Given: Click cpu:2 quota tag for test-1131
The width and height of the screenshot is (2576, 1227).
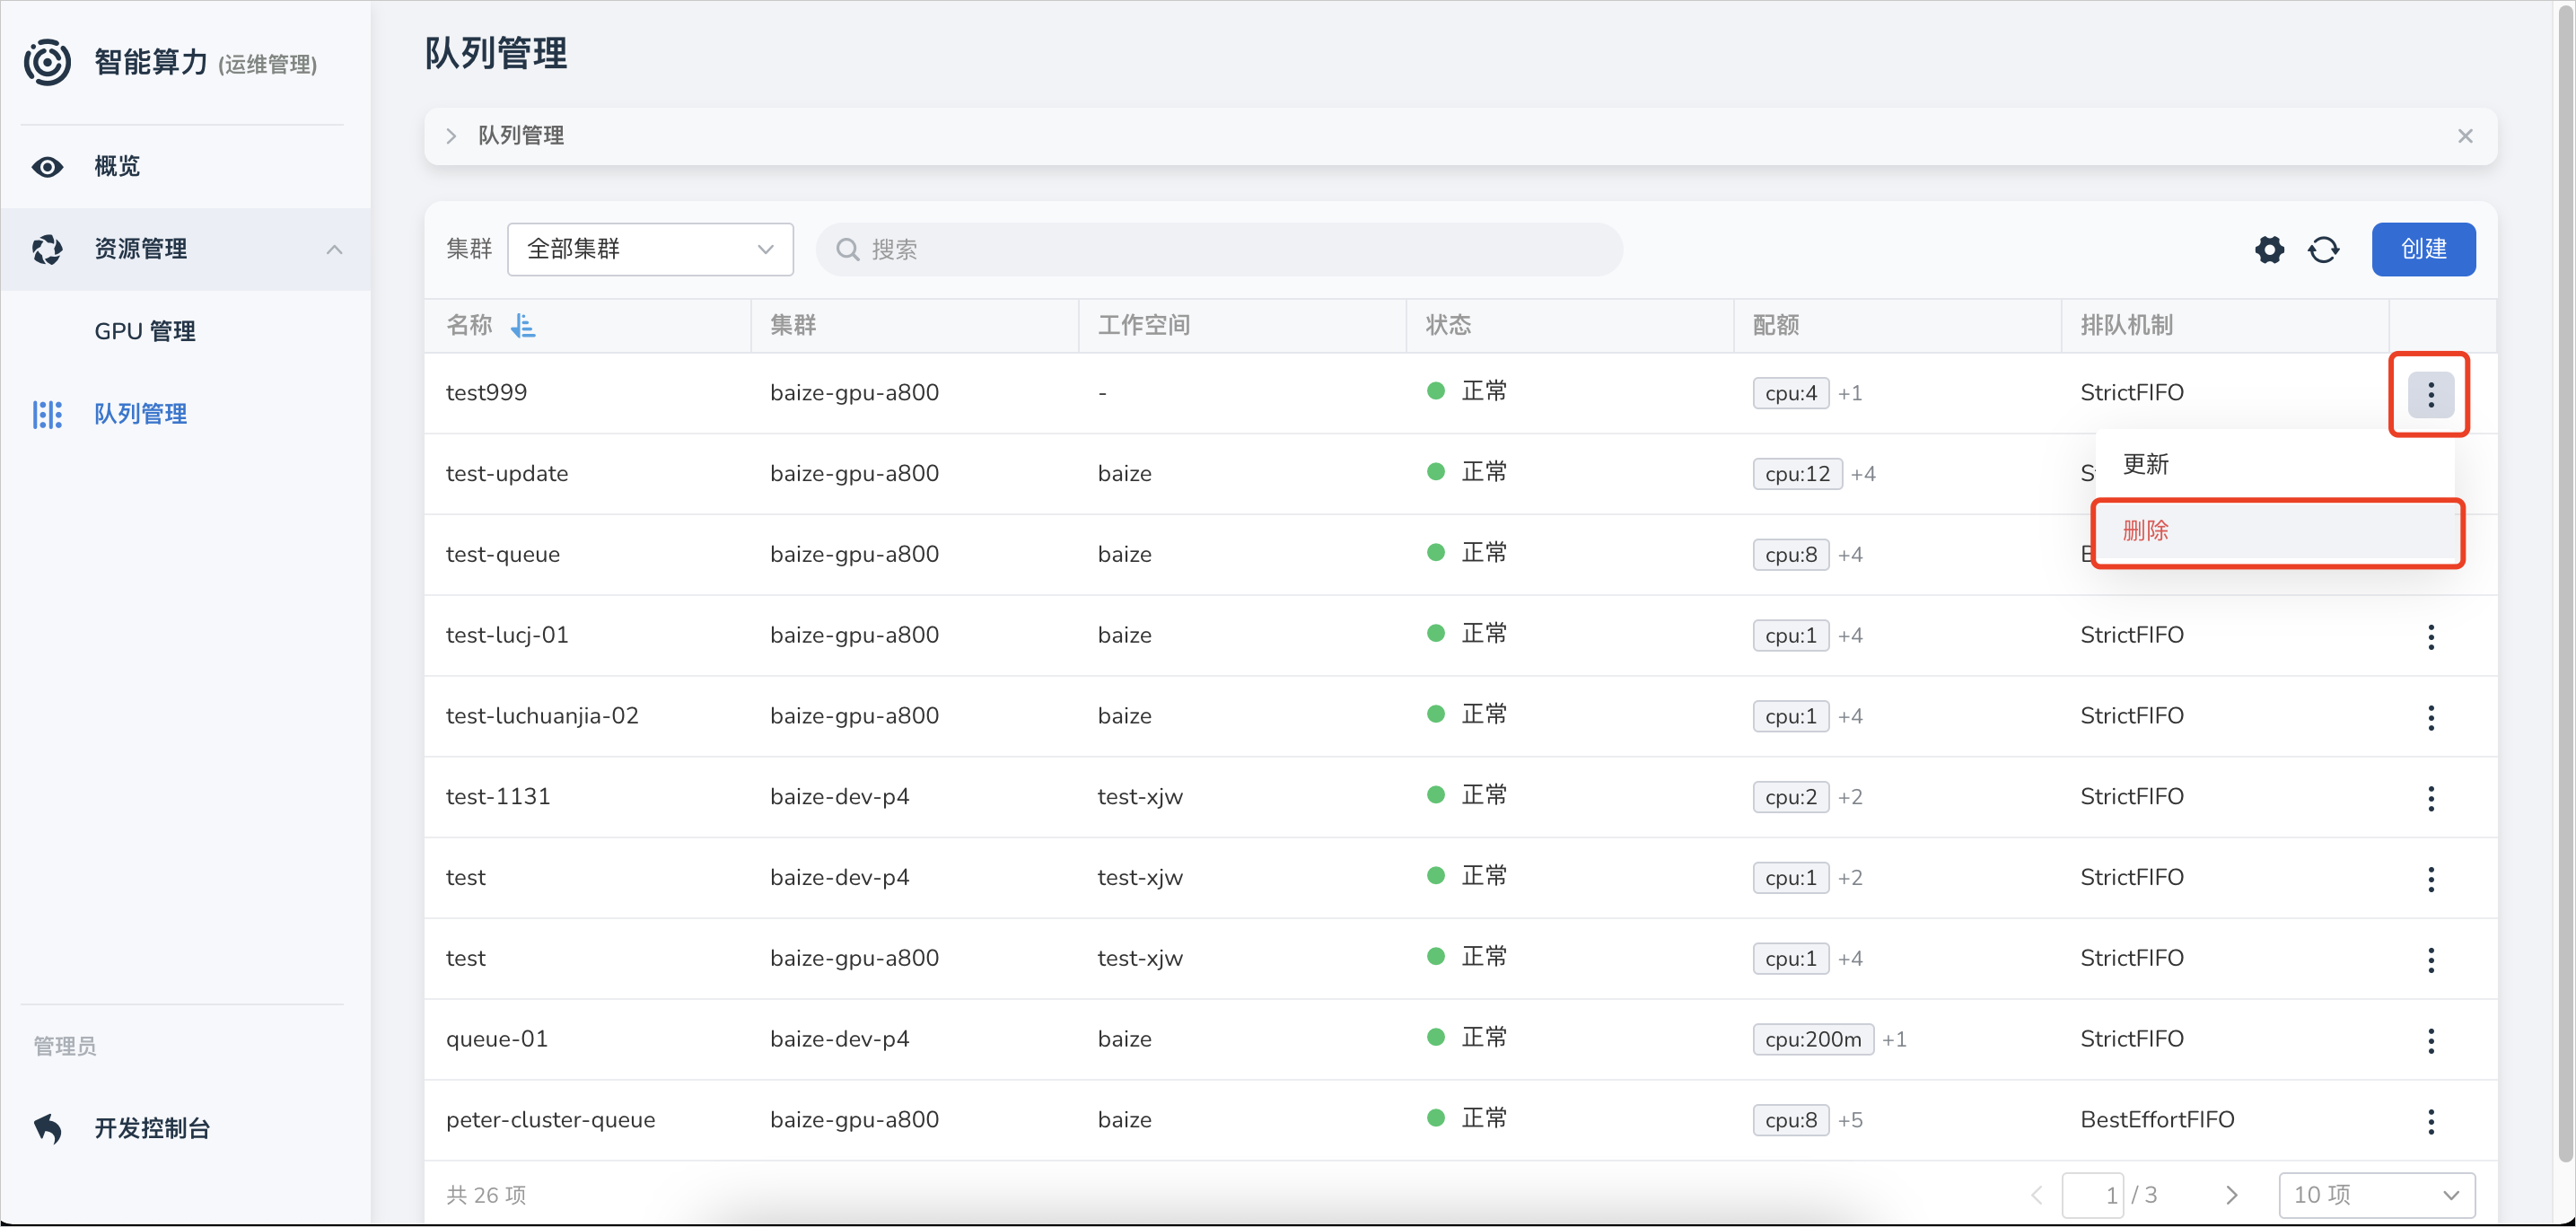Looking at the screenshot, I should (x=1790, y=797).
